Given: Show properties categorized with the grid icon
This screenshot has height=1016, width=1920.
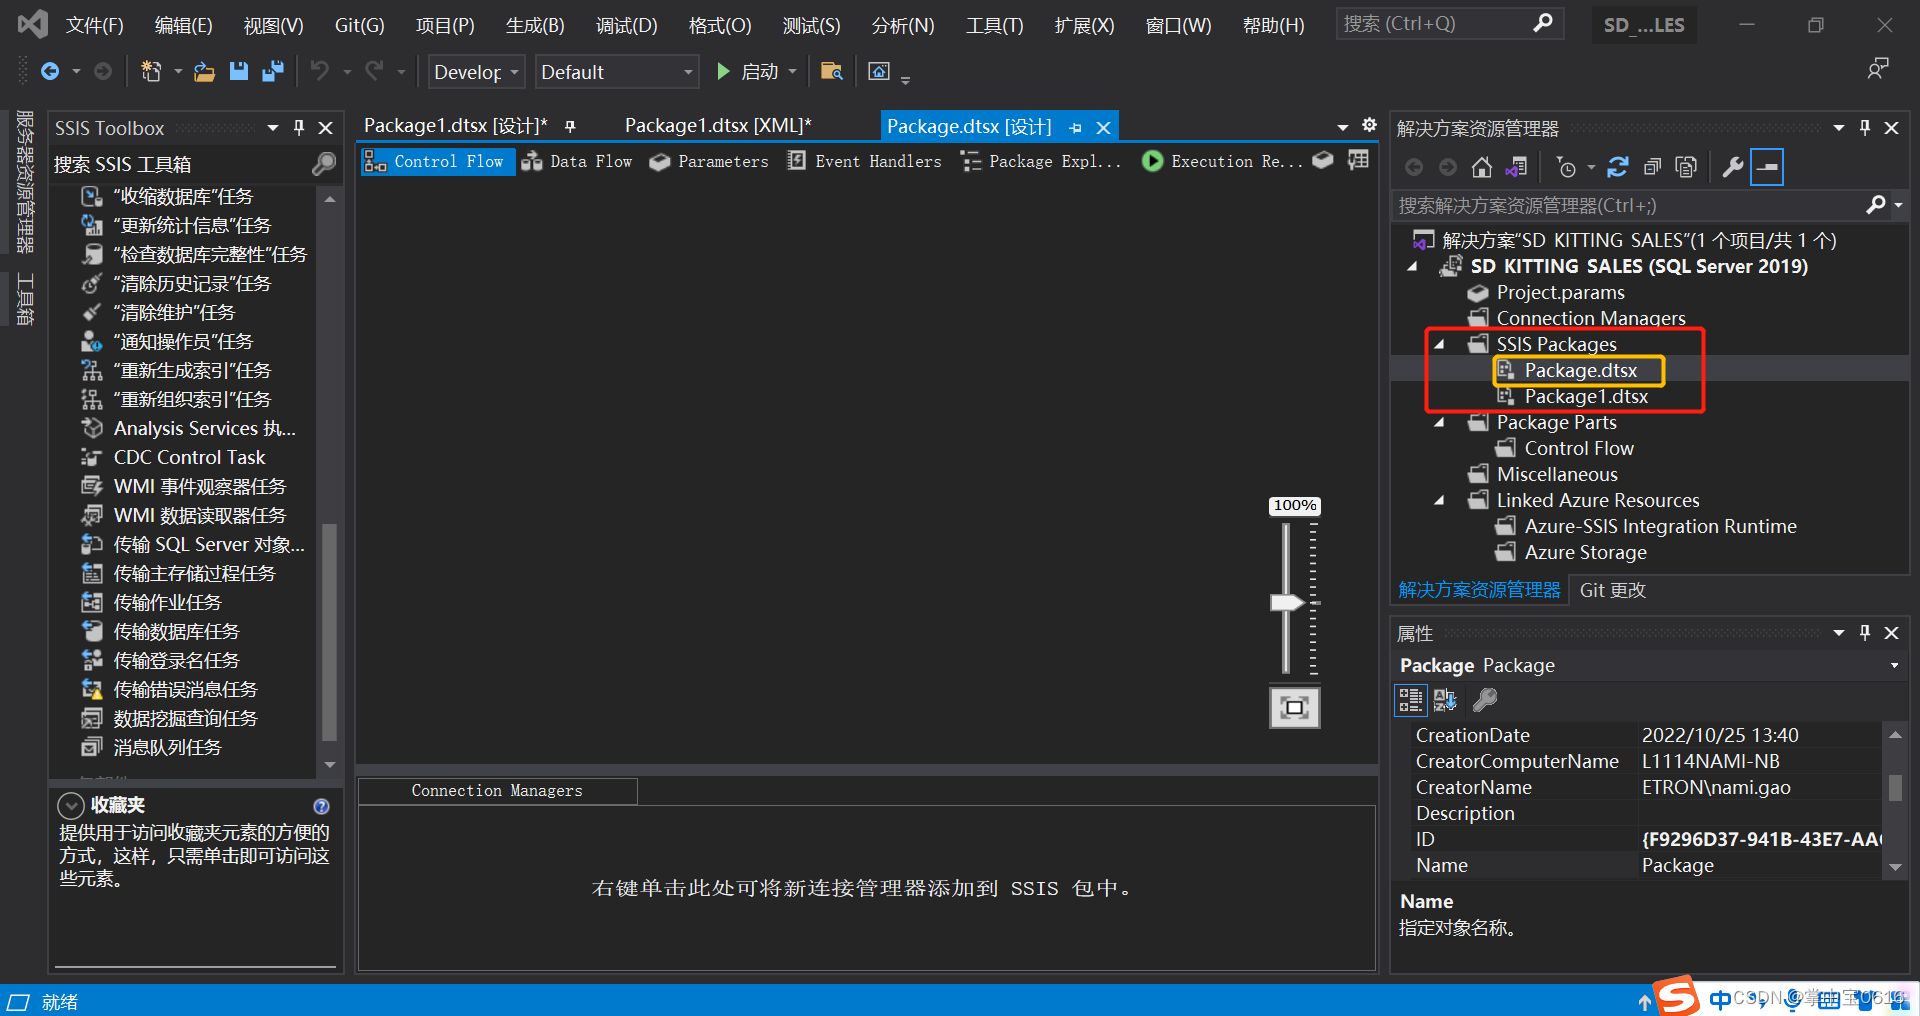Looking at the screenshot, I should point(1410,700).
